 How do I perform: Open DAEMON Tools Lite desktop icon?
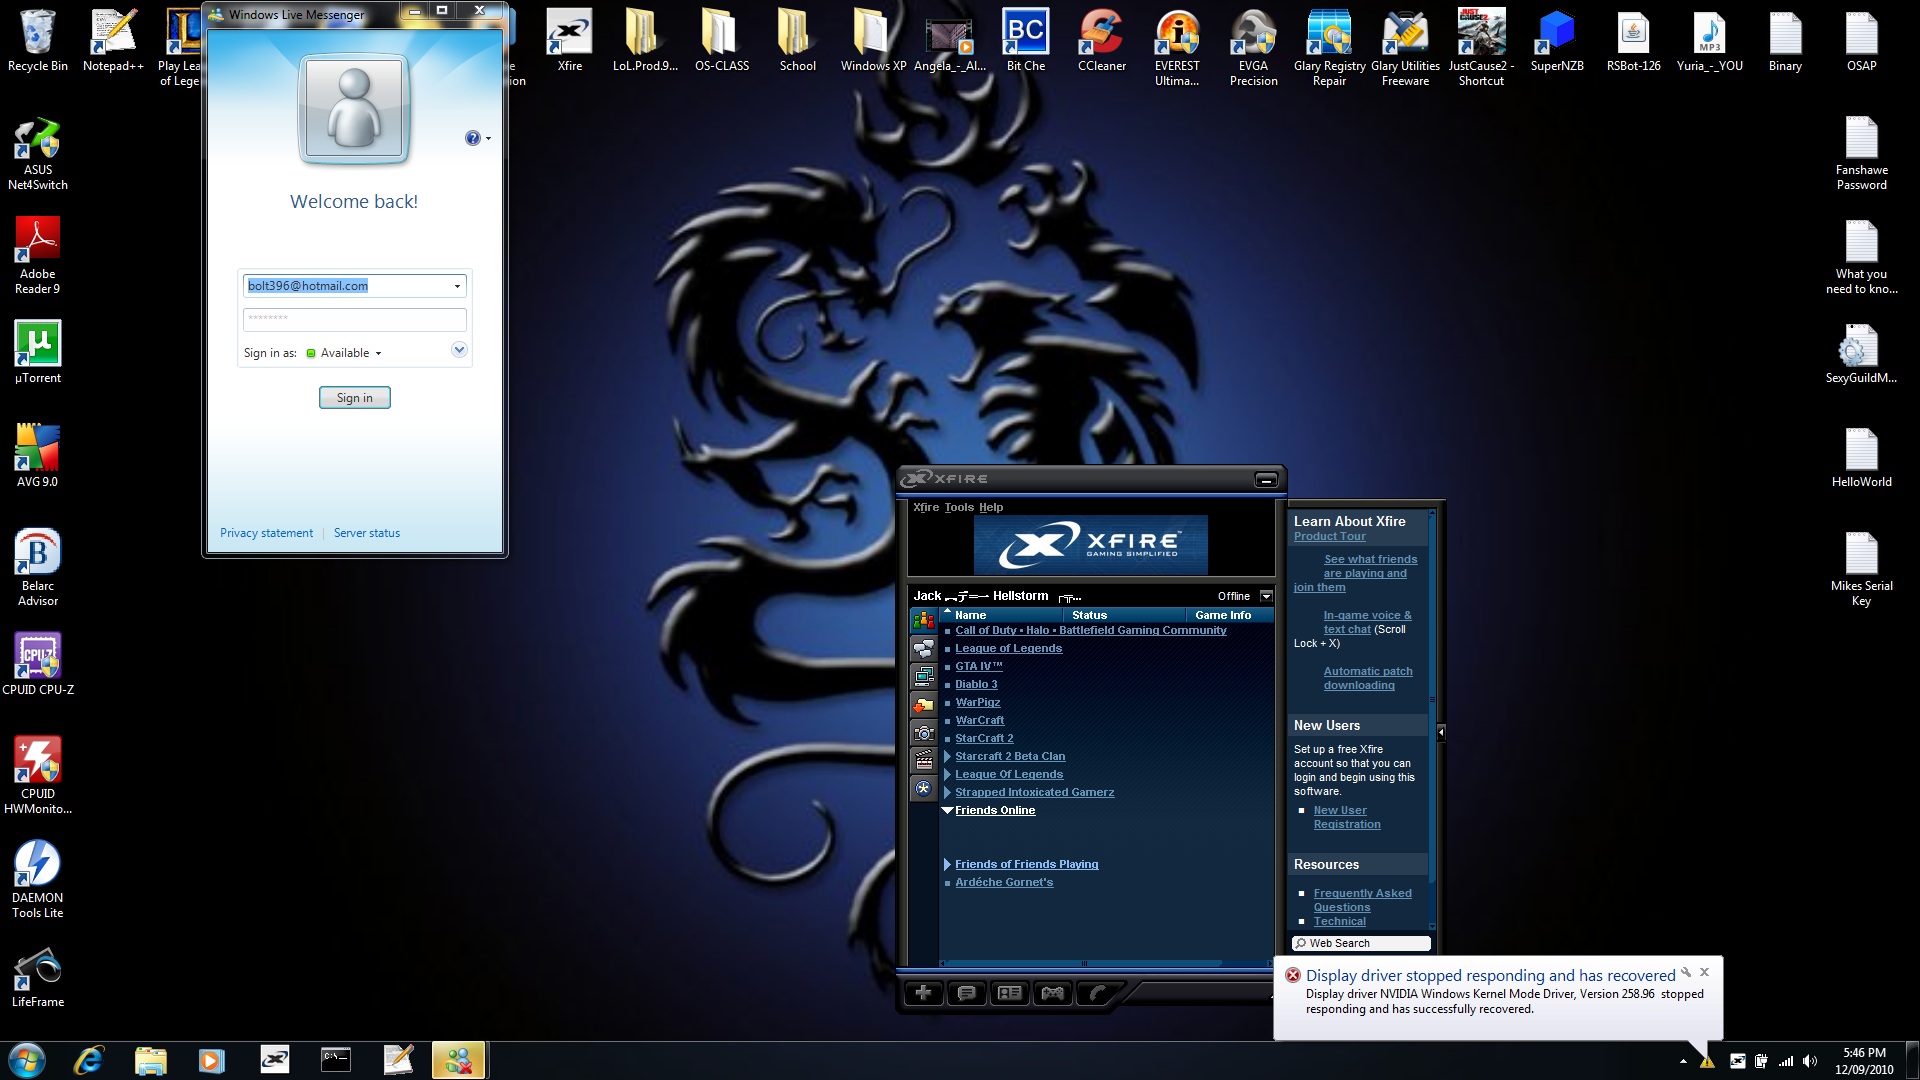pyautogui.click(x=37, y=880)
